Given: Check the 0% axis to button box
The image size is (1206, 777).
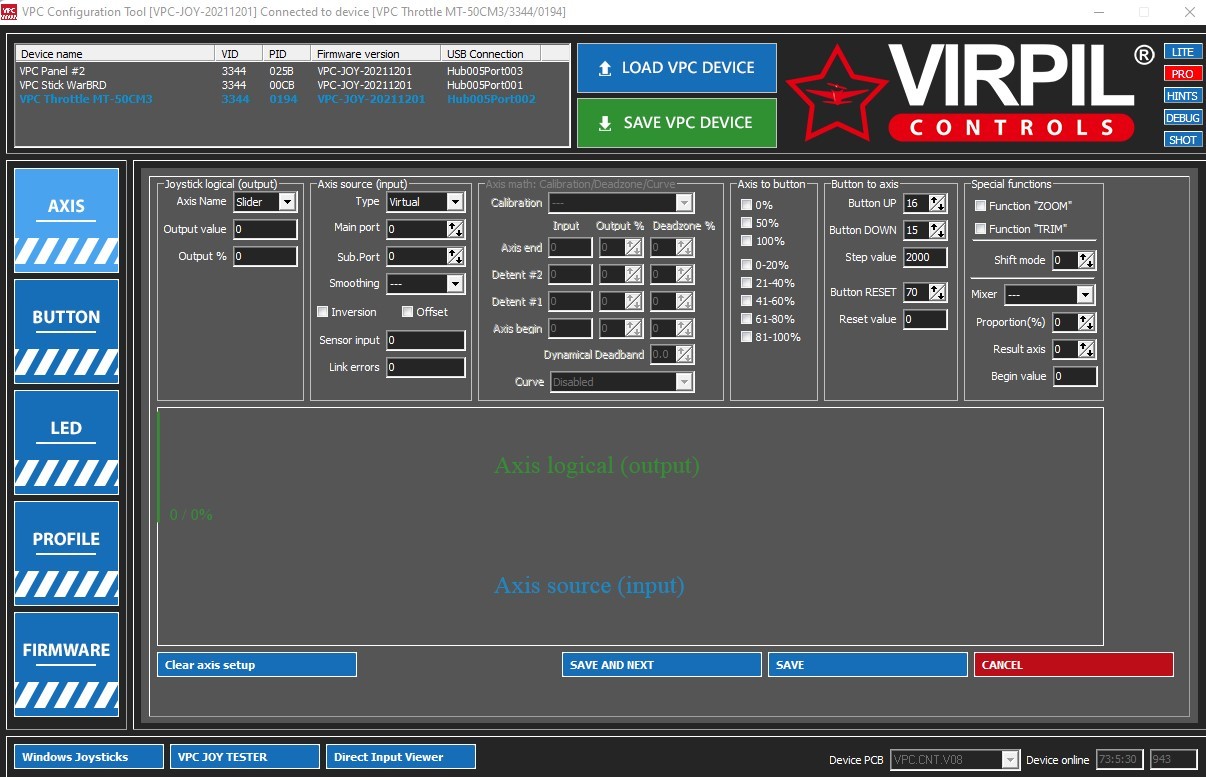Looking at the screenshot, I should pos(746,205).
